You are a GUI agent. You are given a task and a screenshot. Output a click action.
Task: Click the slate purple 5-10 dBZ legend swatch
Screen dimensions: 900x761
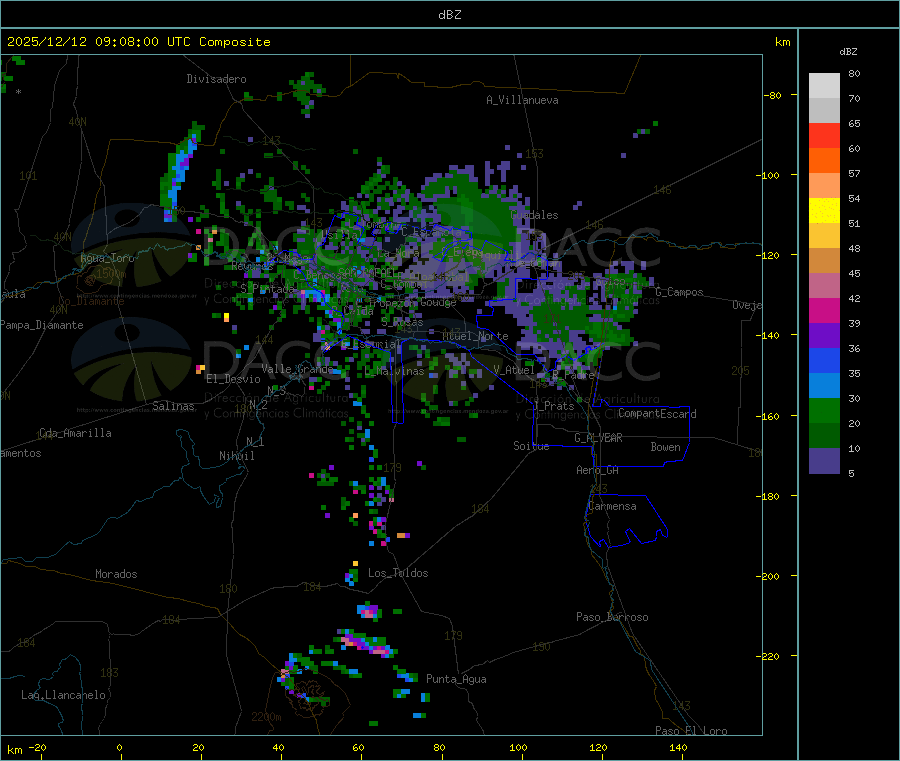(824, 461)
